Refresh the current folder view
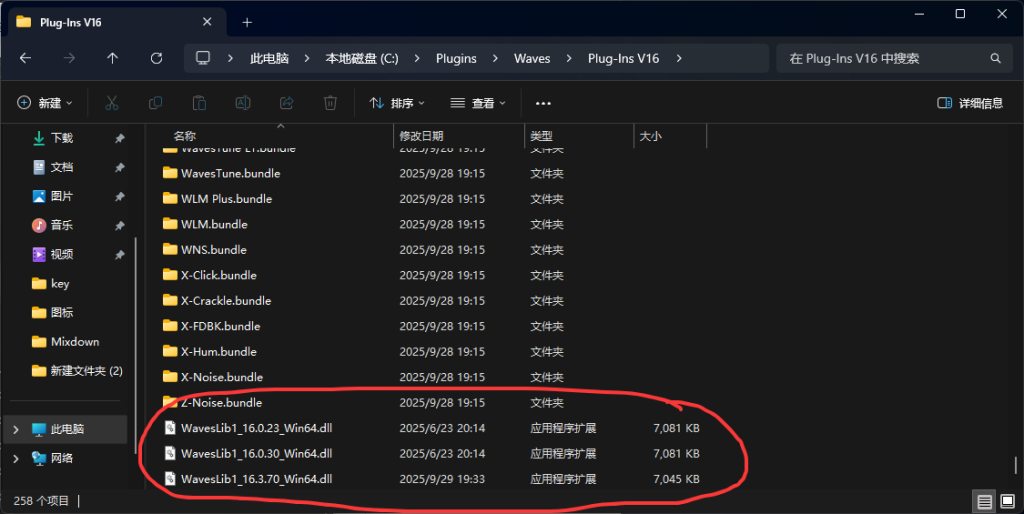Screen dimensions: 1024x514 coord(156,58)
